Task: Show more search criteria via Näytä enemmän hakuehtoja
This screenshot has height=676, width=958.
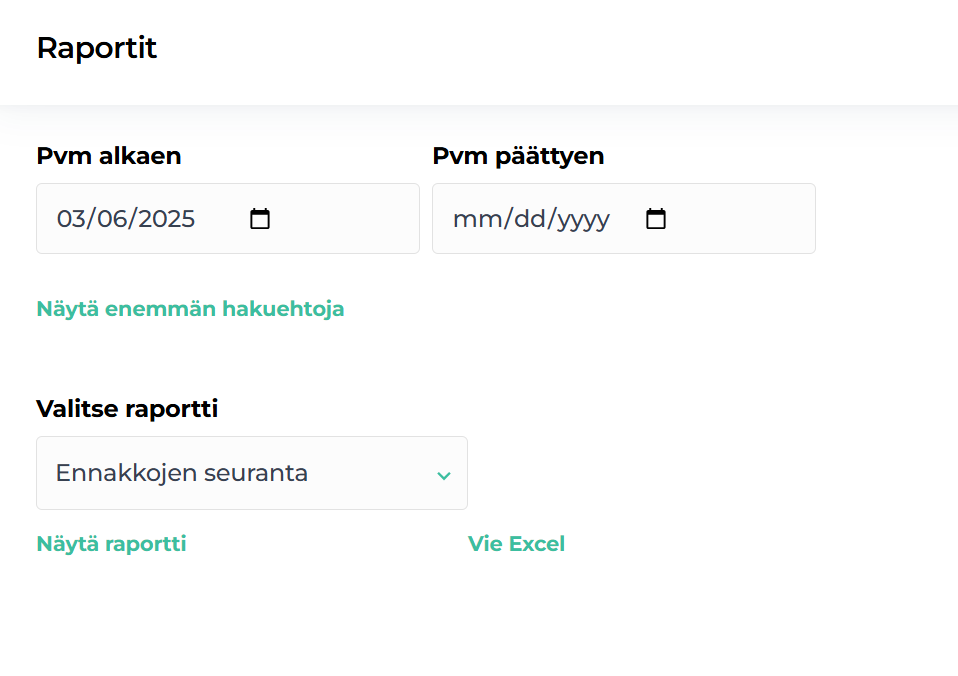Action: (x=189, y=309)
